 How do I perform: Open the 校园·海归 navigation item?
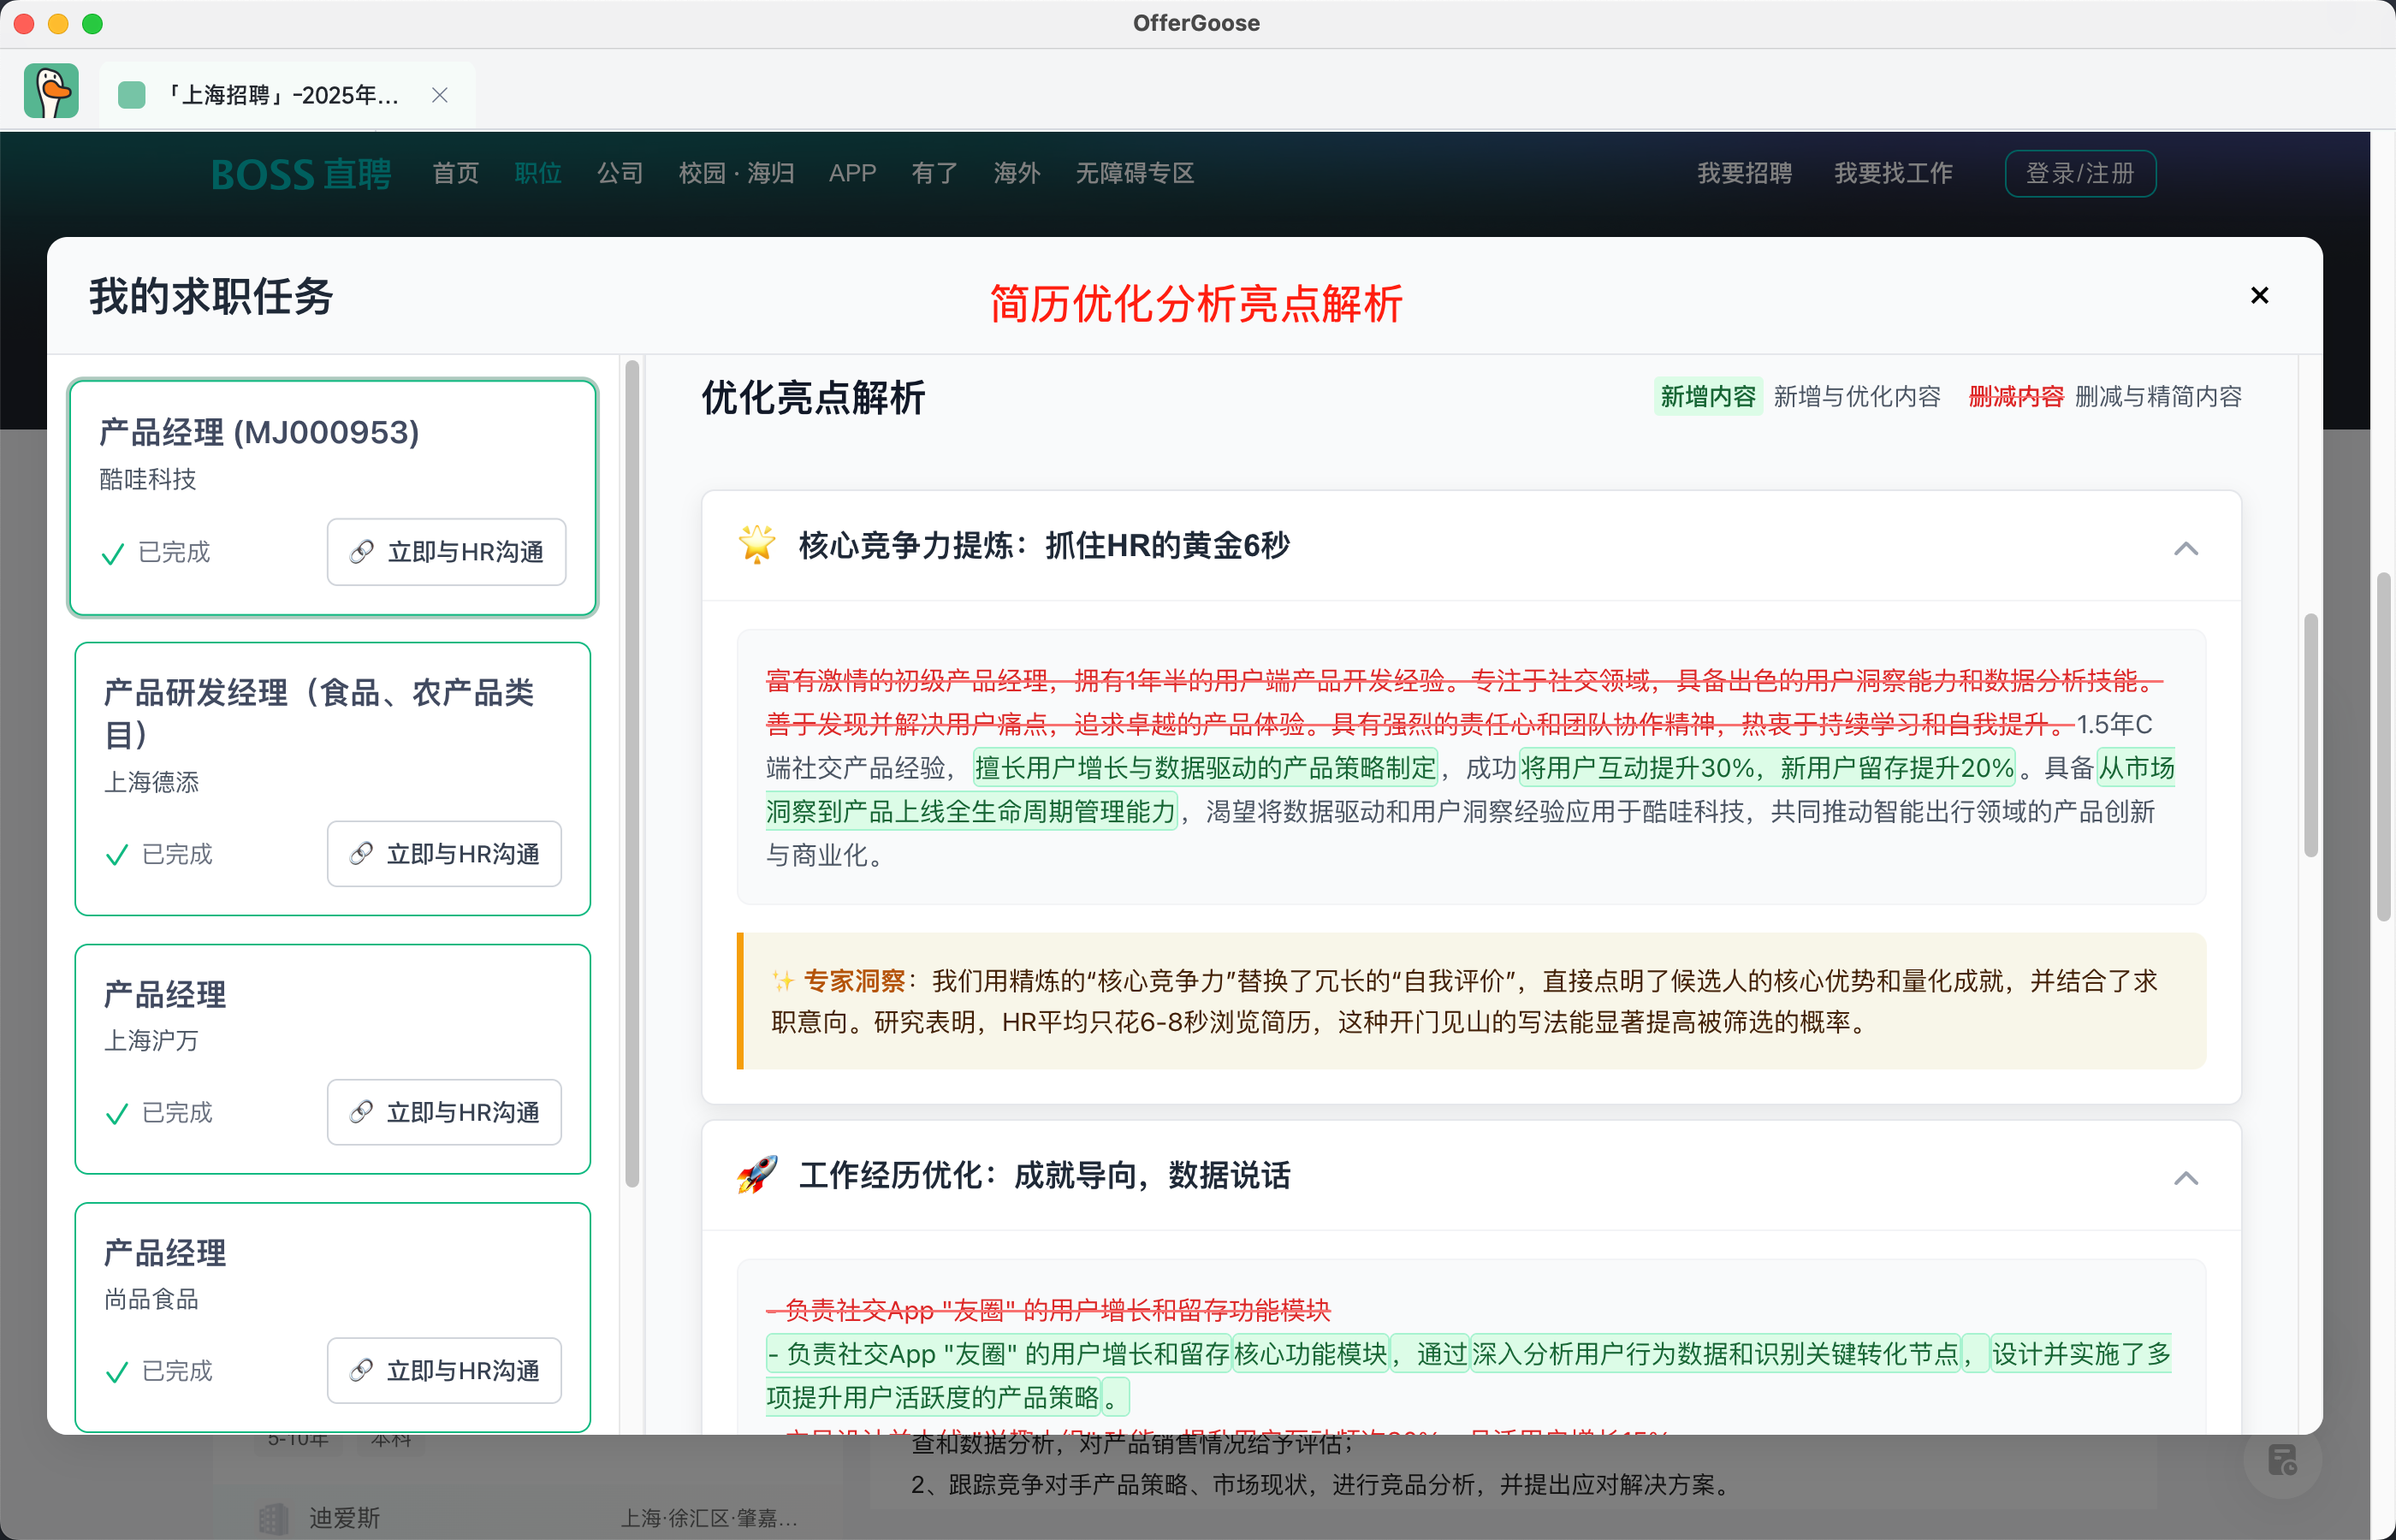(x=736, y=174)
